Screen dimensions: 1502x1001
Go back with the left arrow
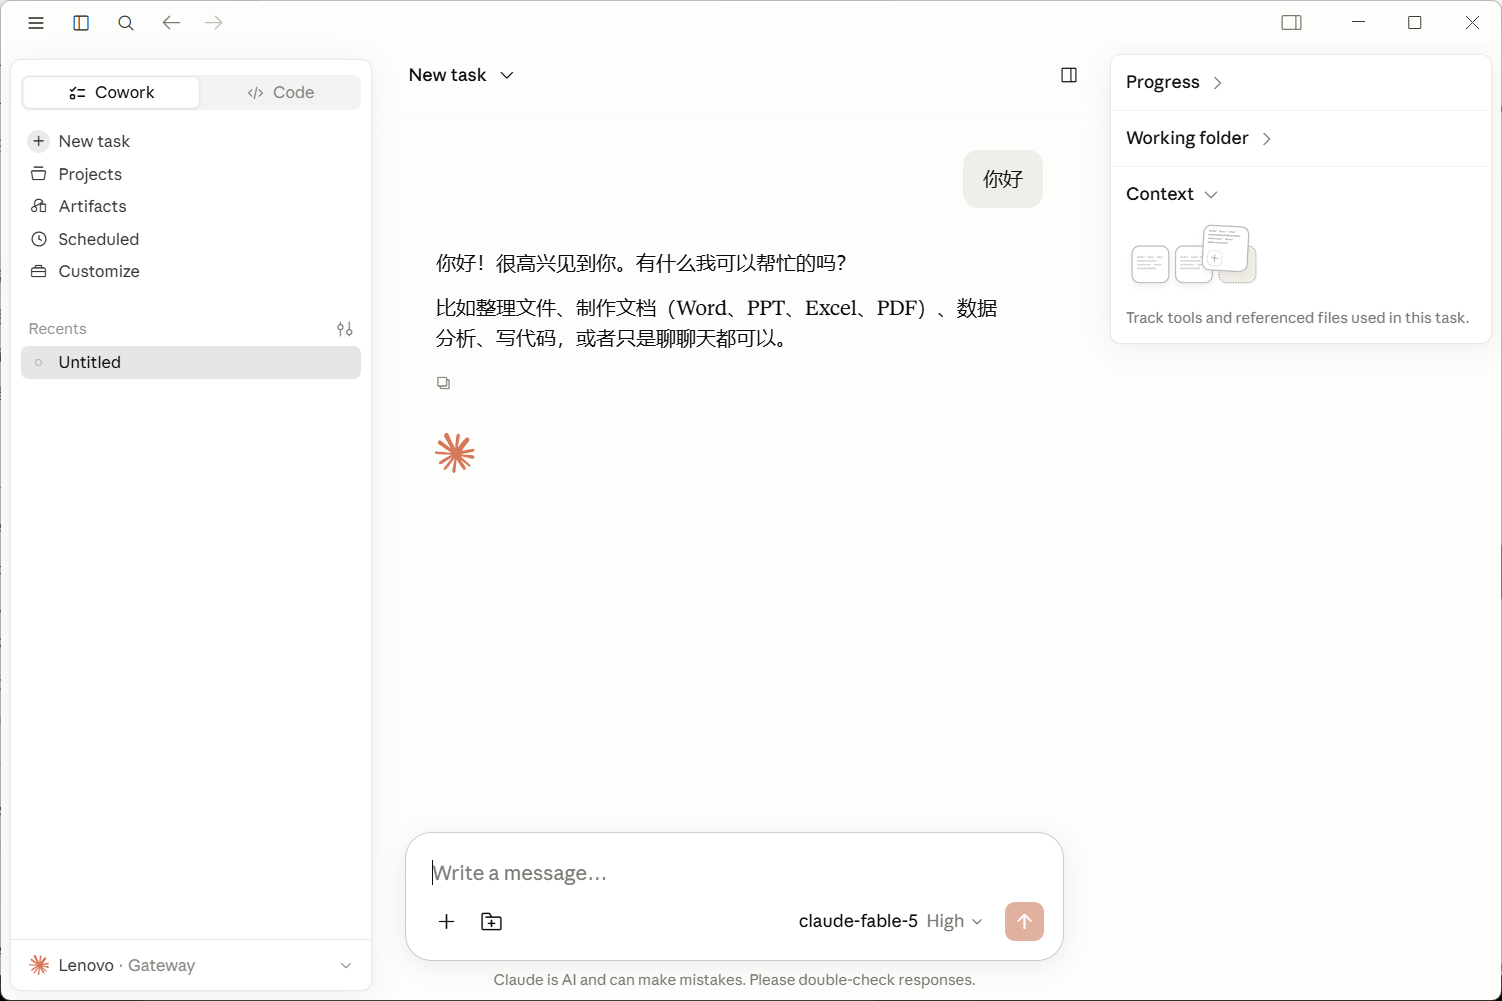(x=171, y=23)
